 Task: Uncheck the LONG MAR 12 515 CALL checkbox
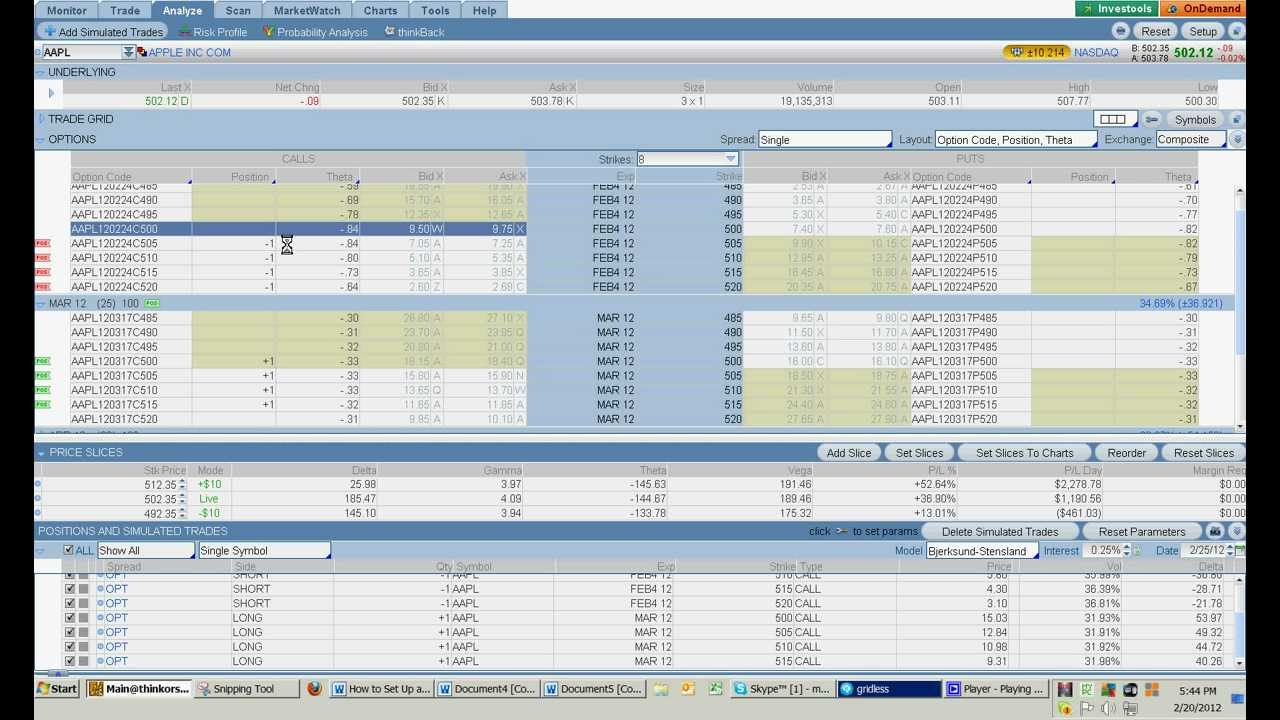point(69,661)
